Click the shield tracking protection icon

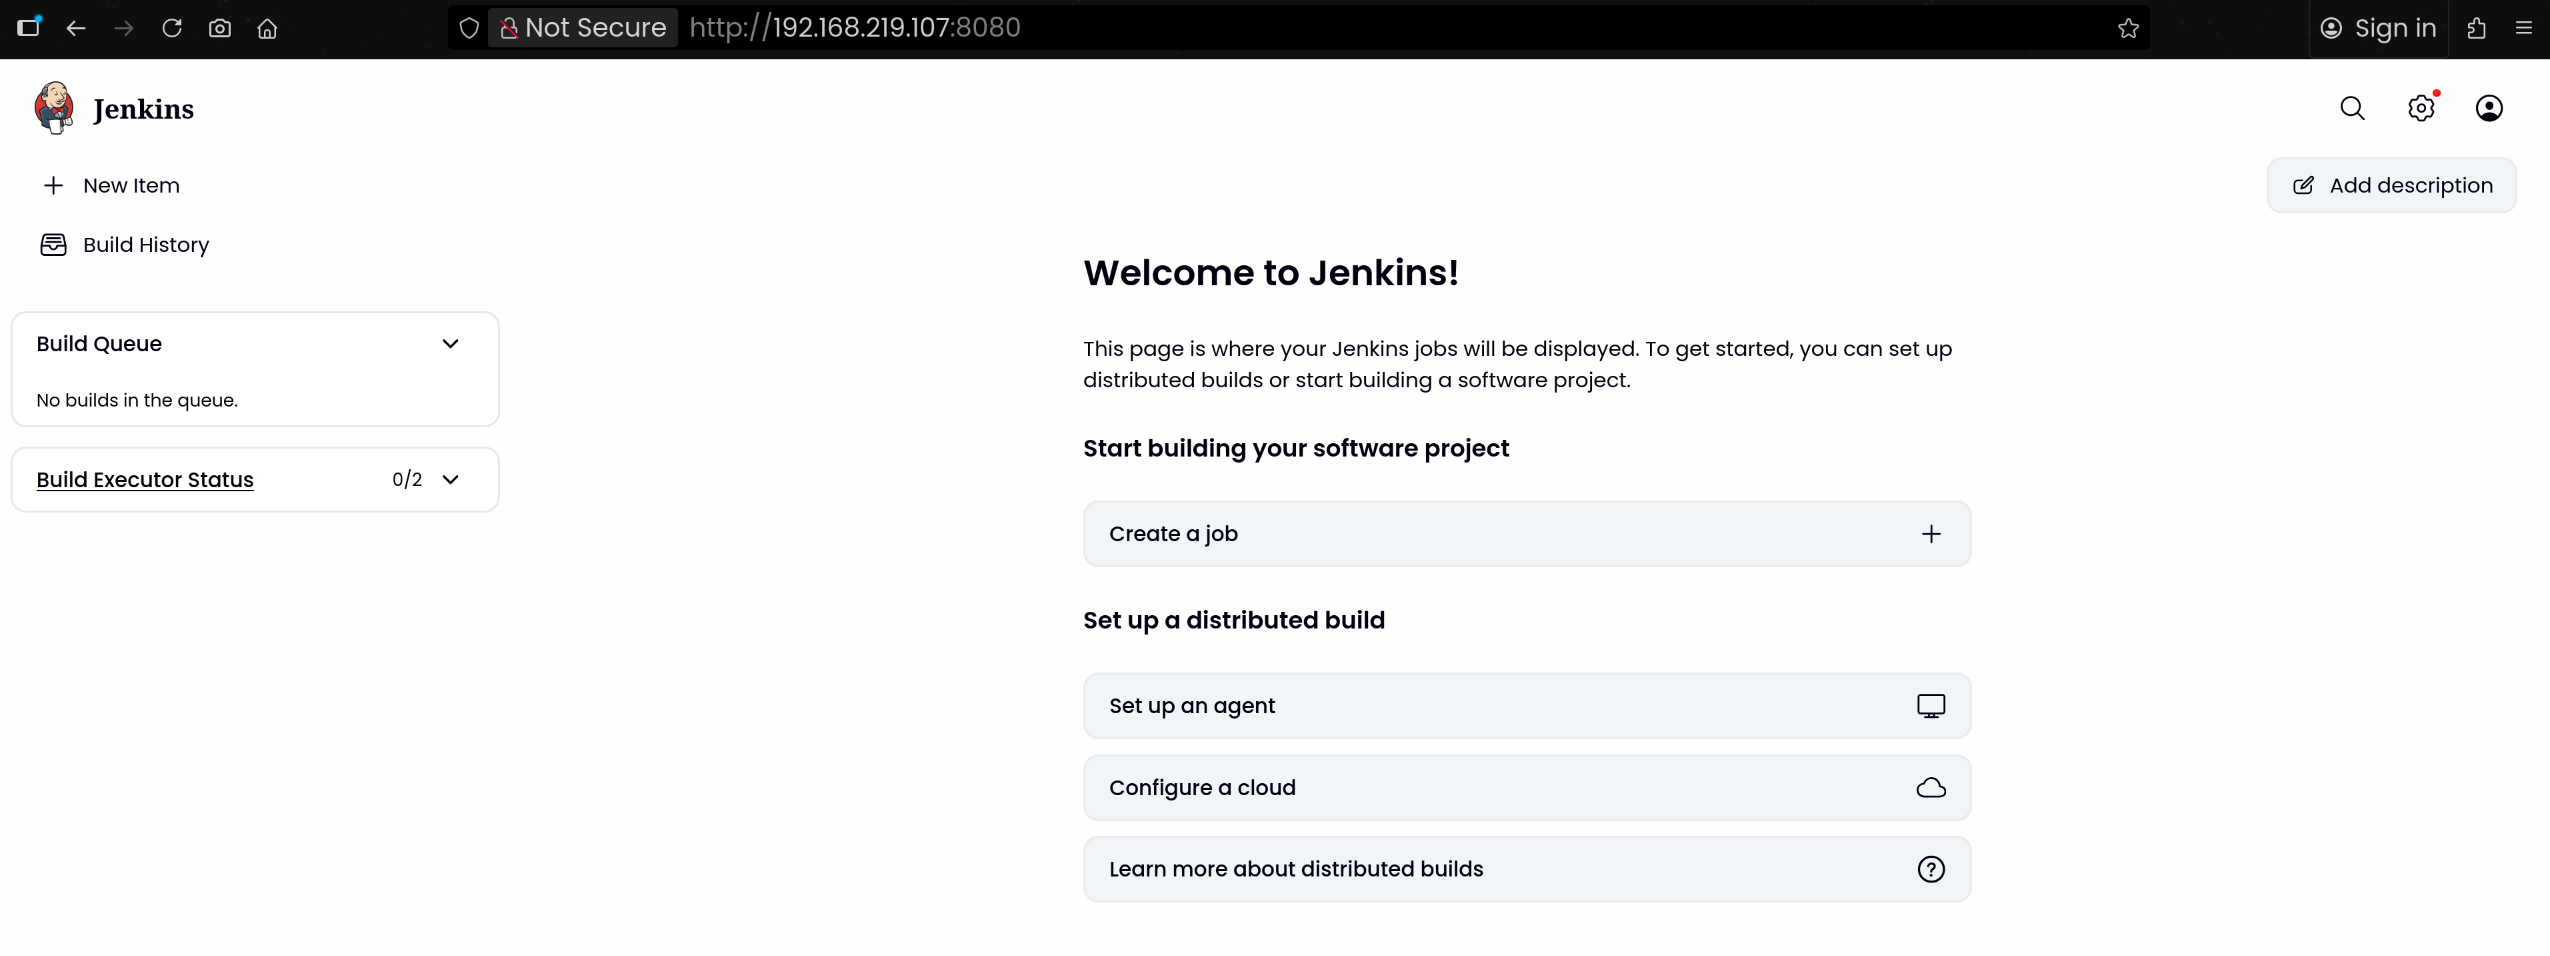point(469,28)
